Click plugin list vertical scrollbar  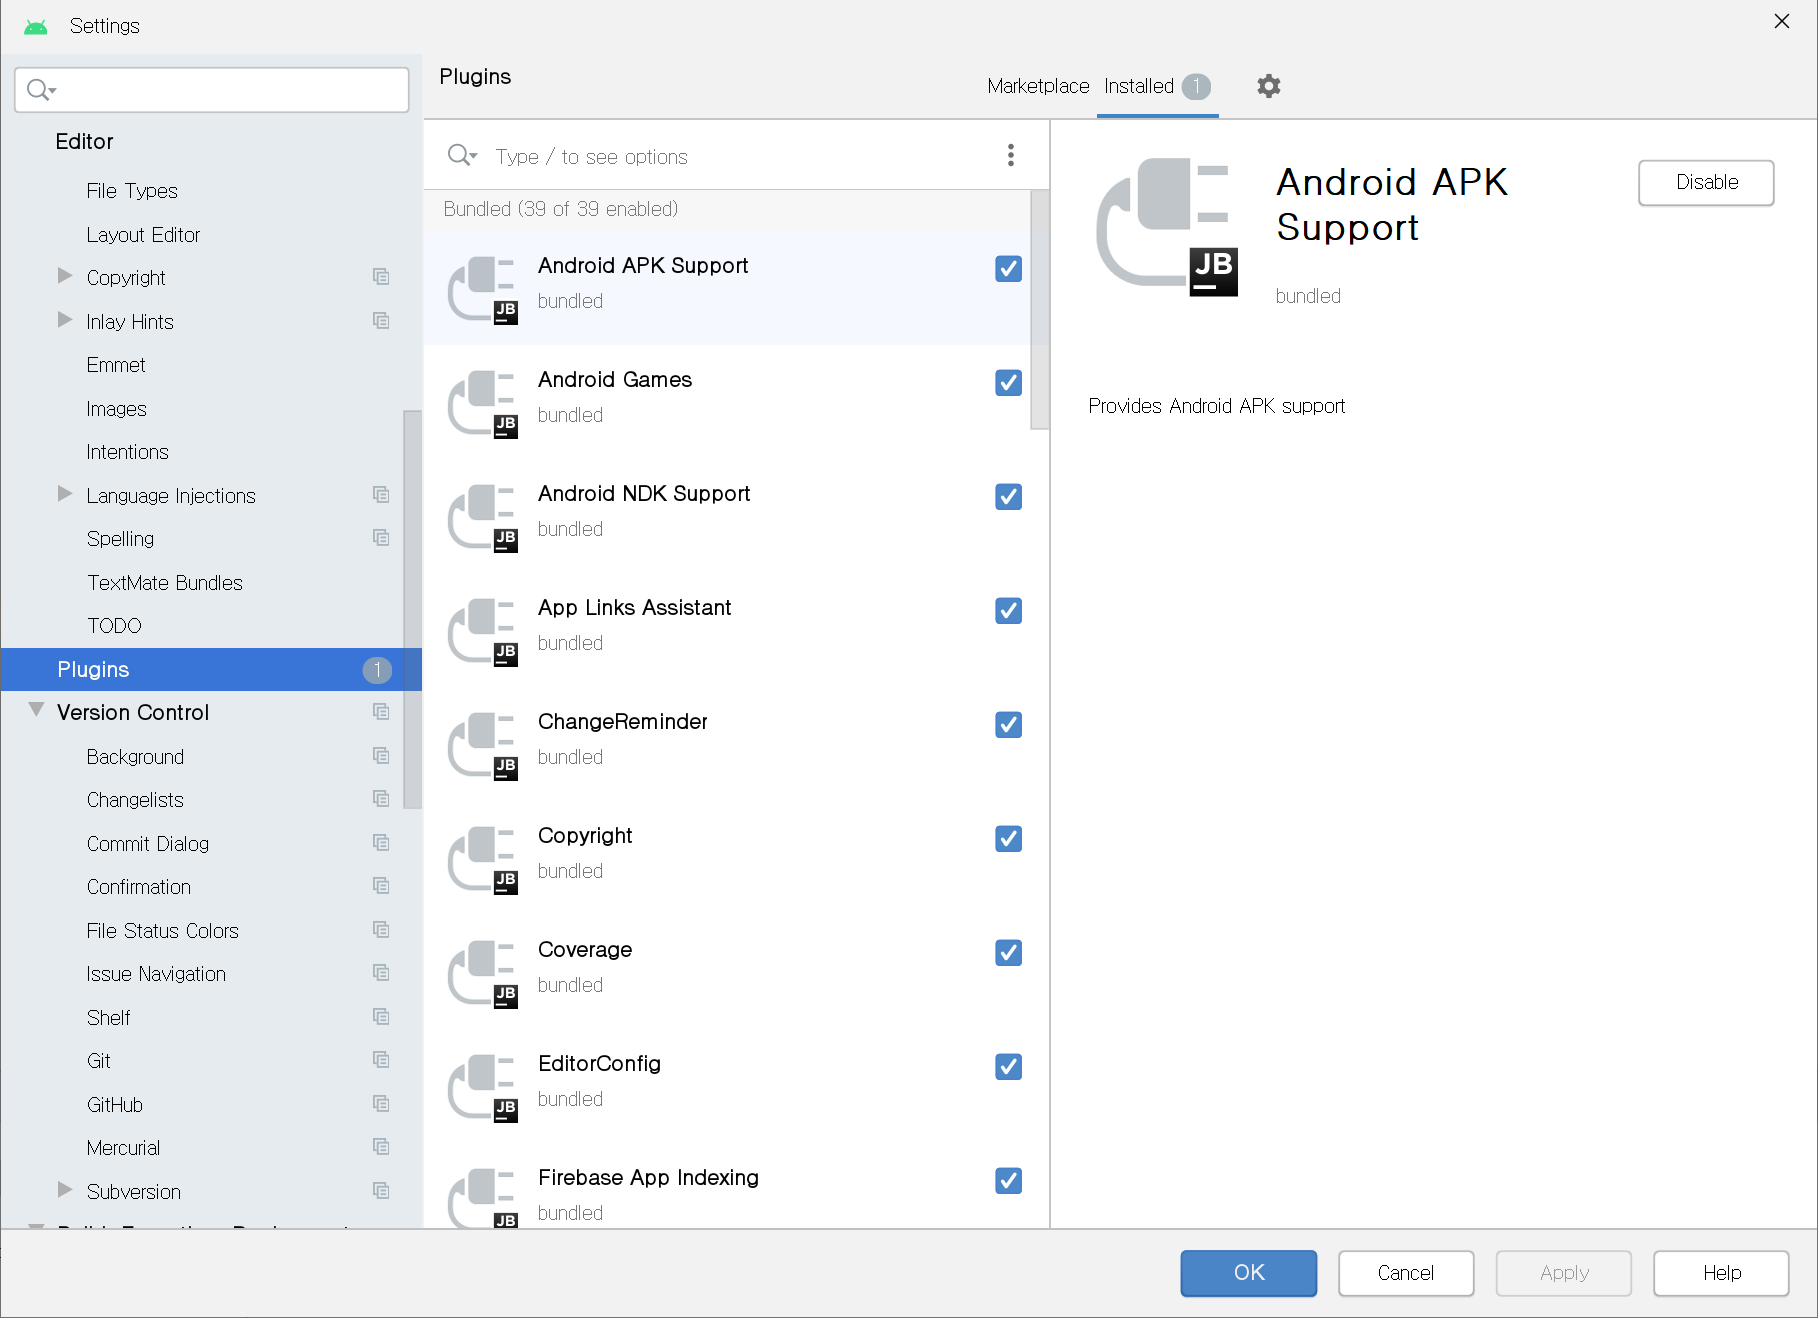point(1039,310)
